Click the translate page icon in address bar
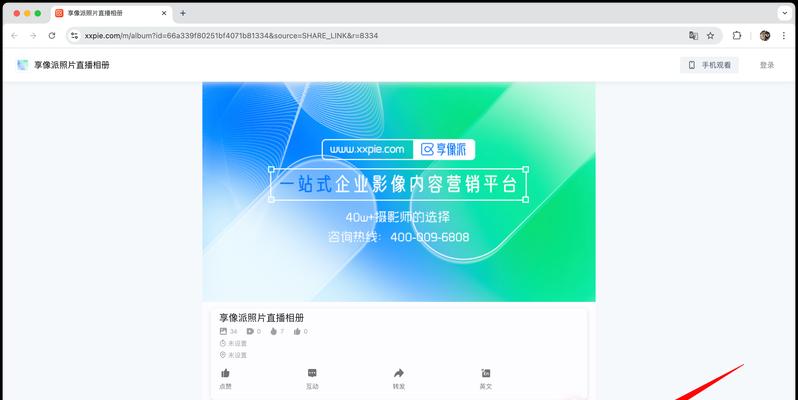798x400 pixels. click(x=693, y=36)
